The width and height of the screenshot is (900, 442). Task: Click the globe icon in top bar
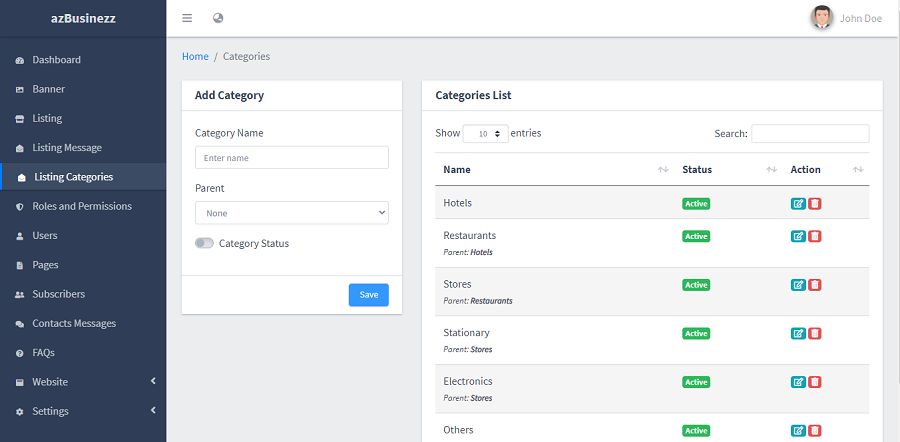pyautogui.click(x=219, y=18)
